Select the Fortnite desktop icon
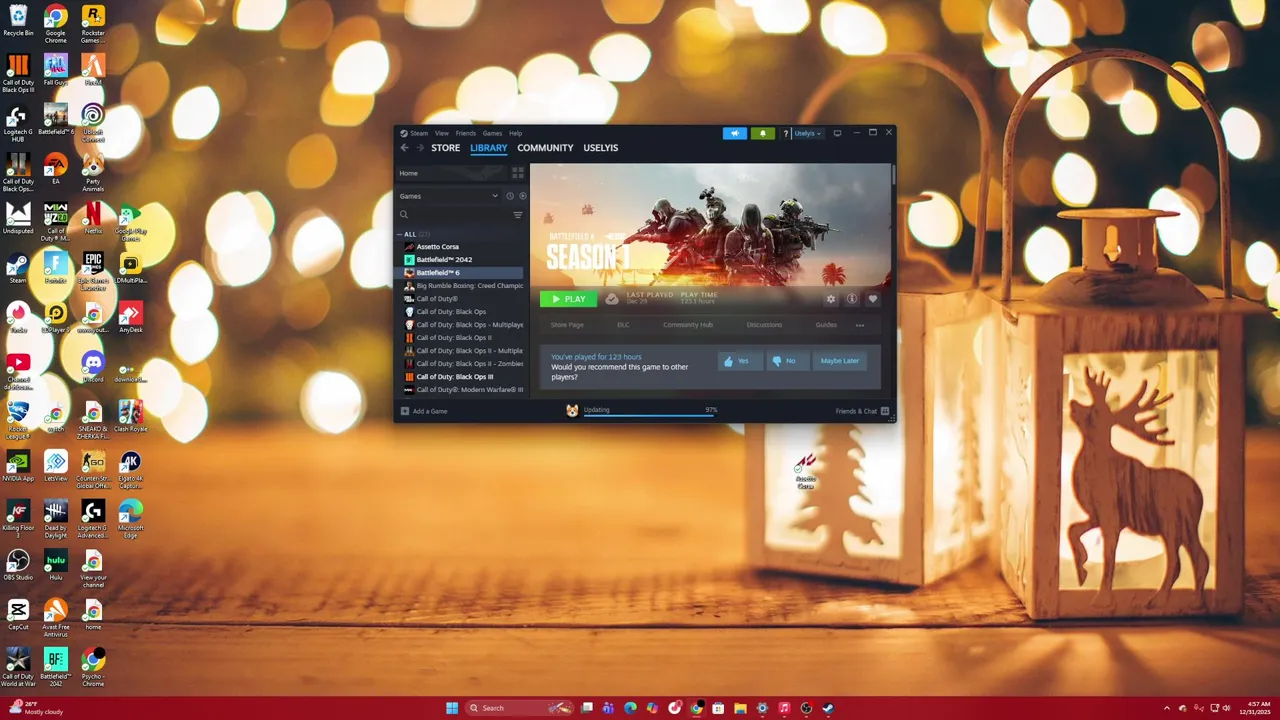The width and height of the screenshot is (1280, 720). tap(55, 267)
